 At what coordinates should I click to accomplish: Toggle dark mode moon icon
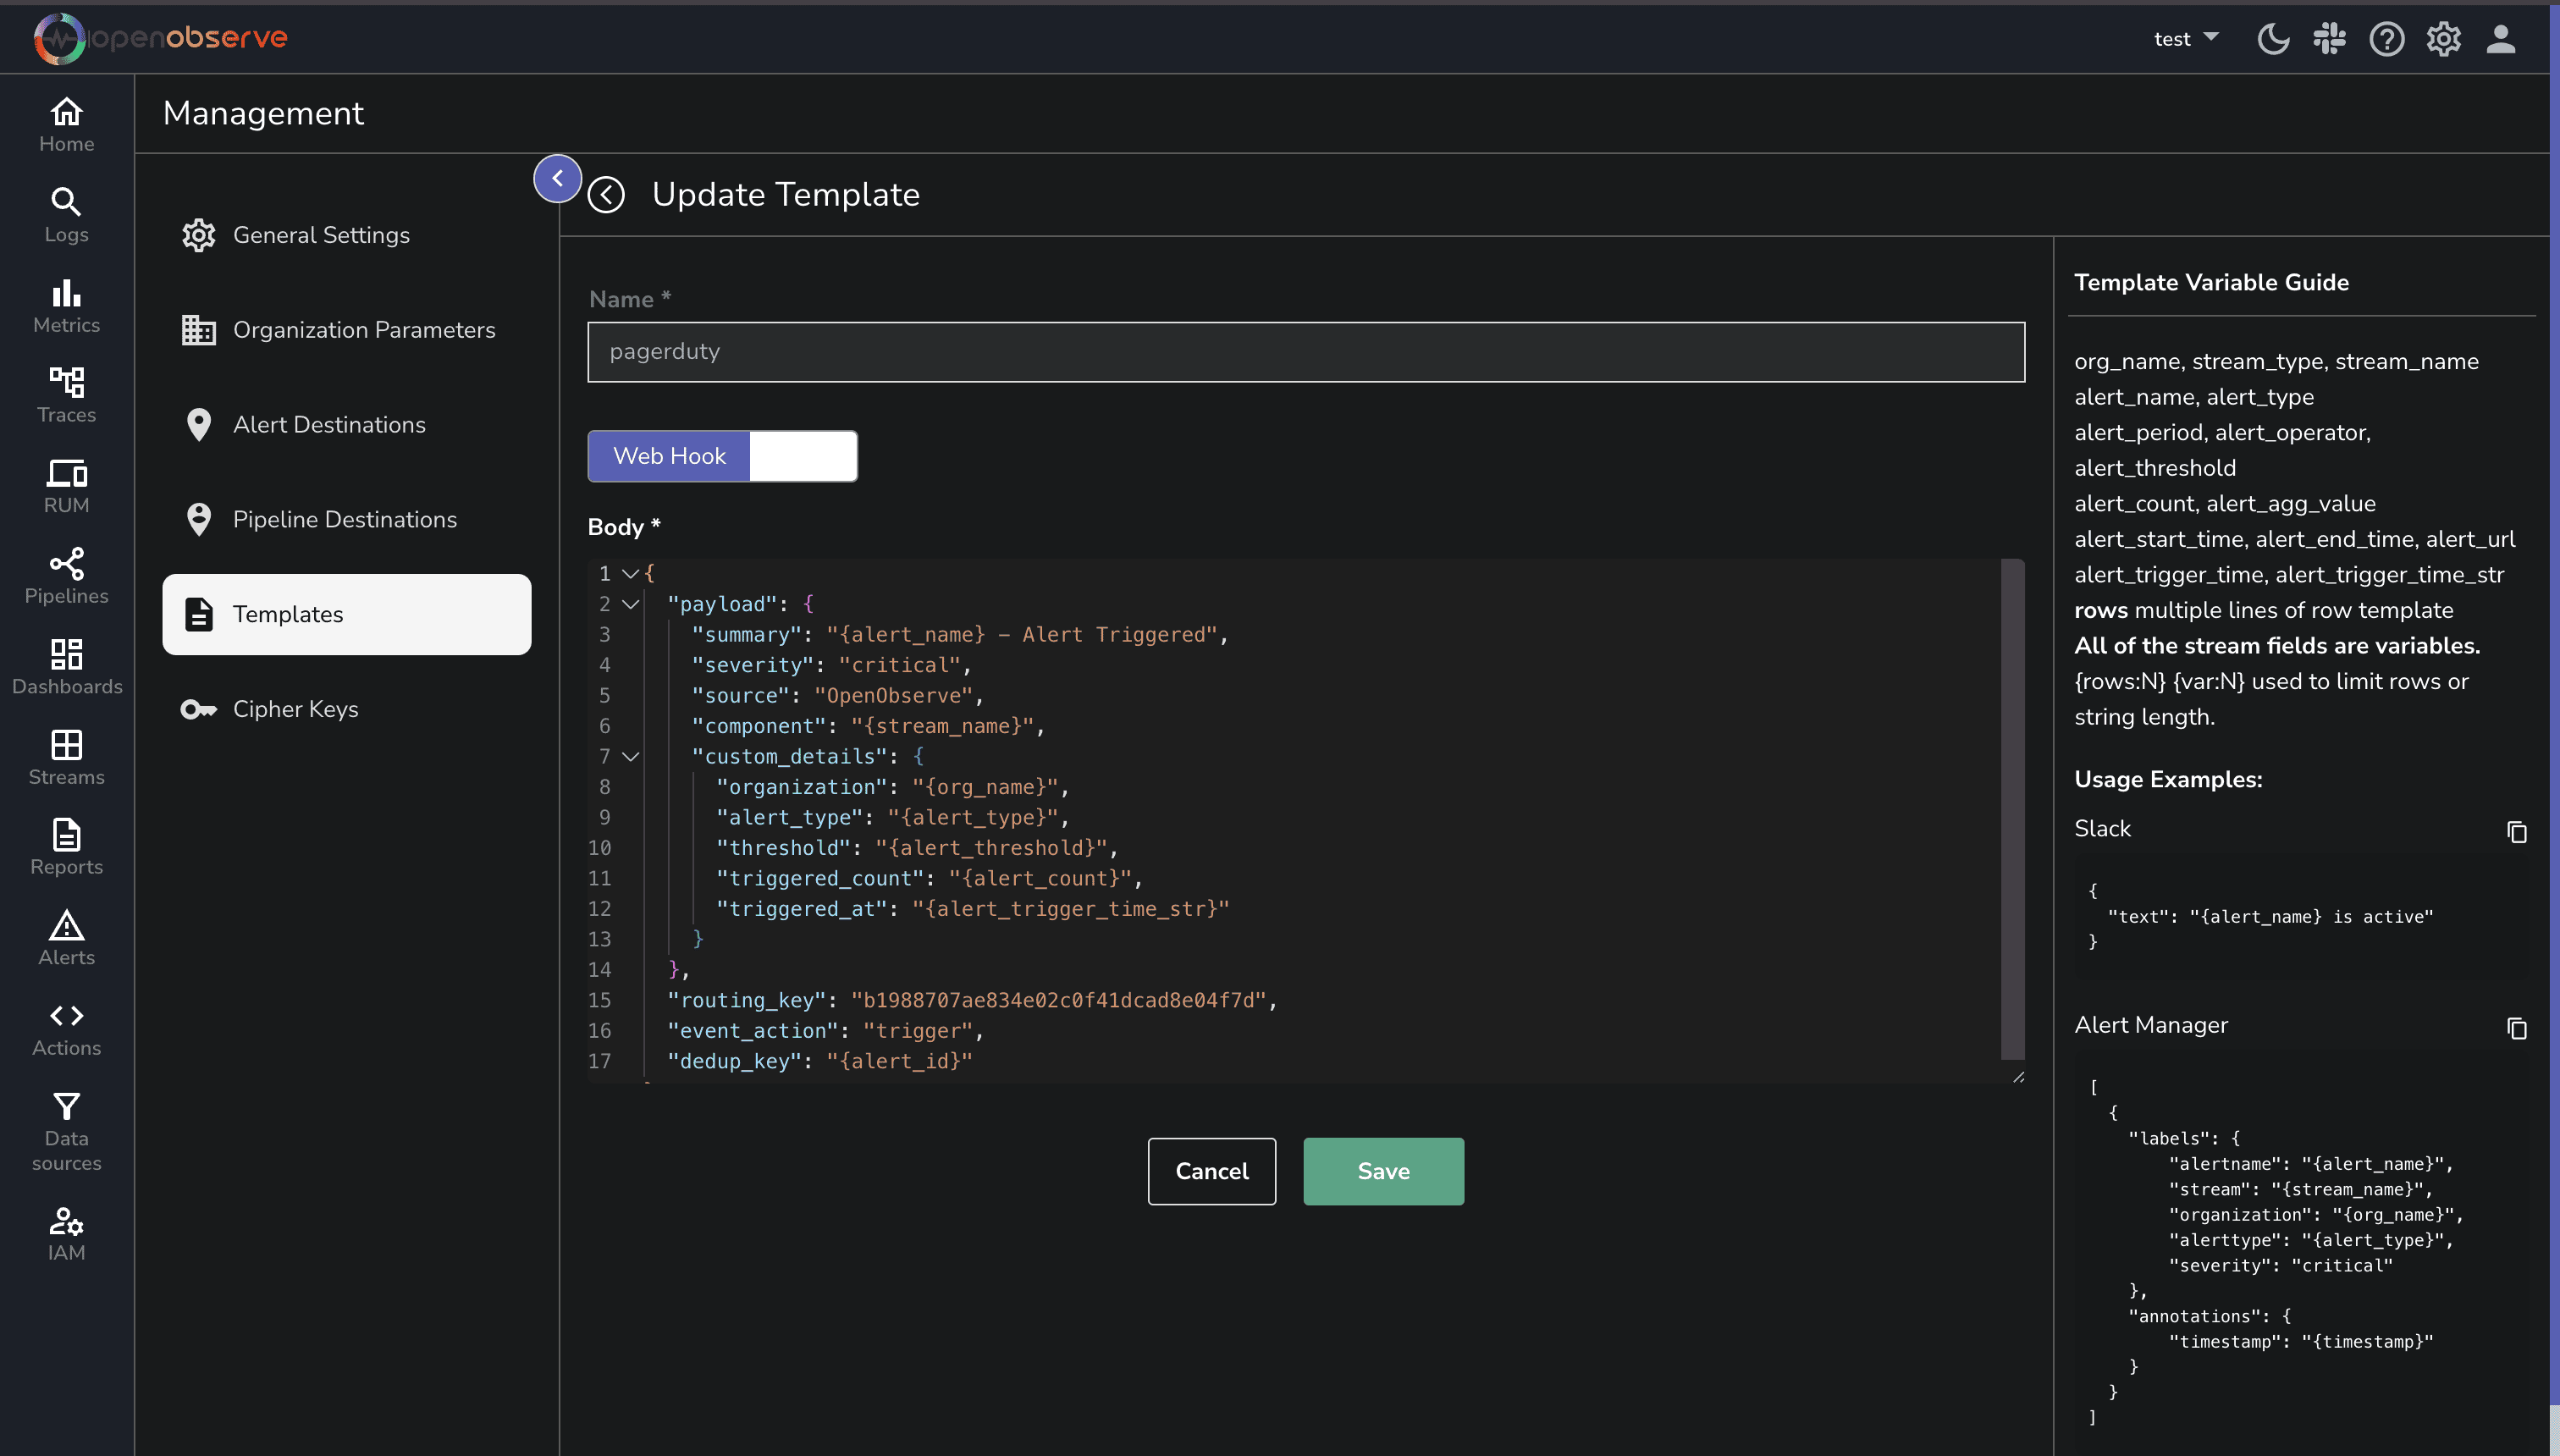pyautogui.click(x=2273, y=39)
